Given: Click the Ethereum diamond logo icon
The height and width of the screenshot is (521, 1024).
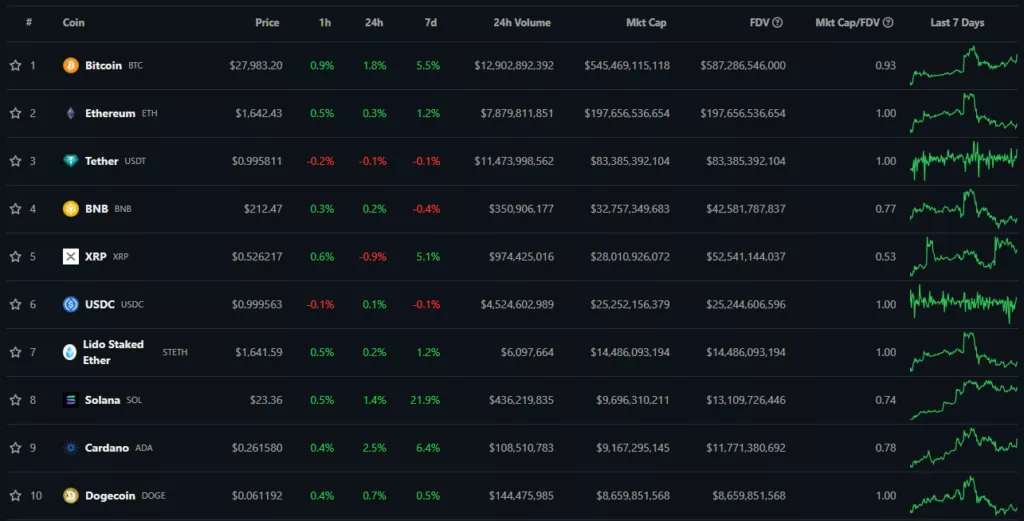Looking at the screenshot, I should click(71, 113).
